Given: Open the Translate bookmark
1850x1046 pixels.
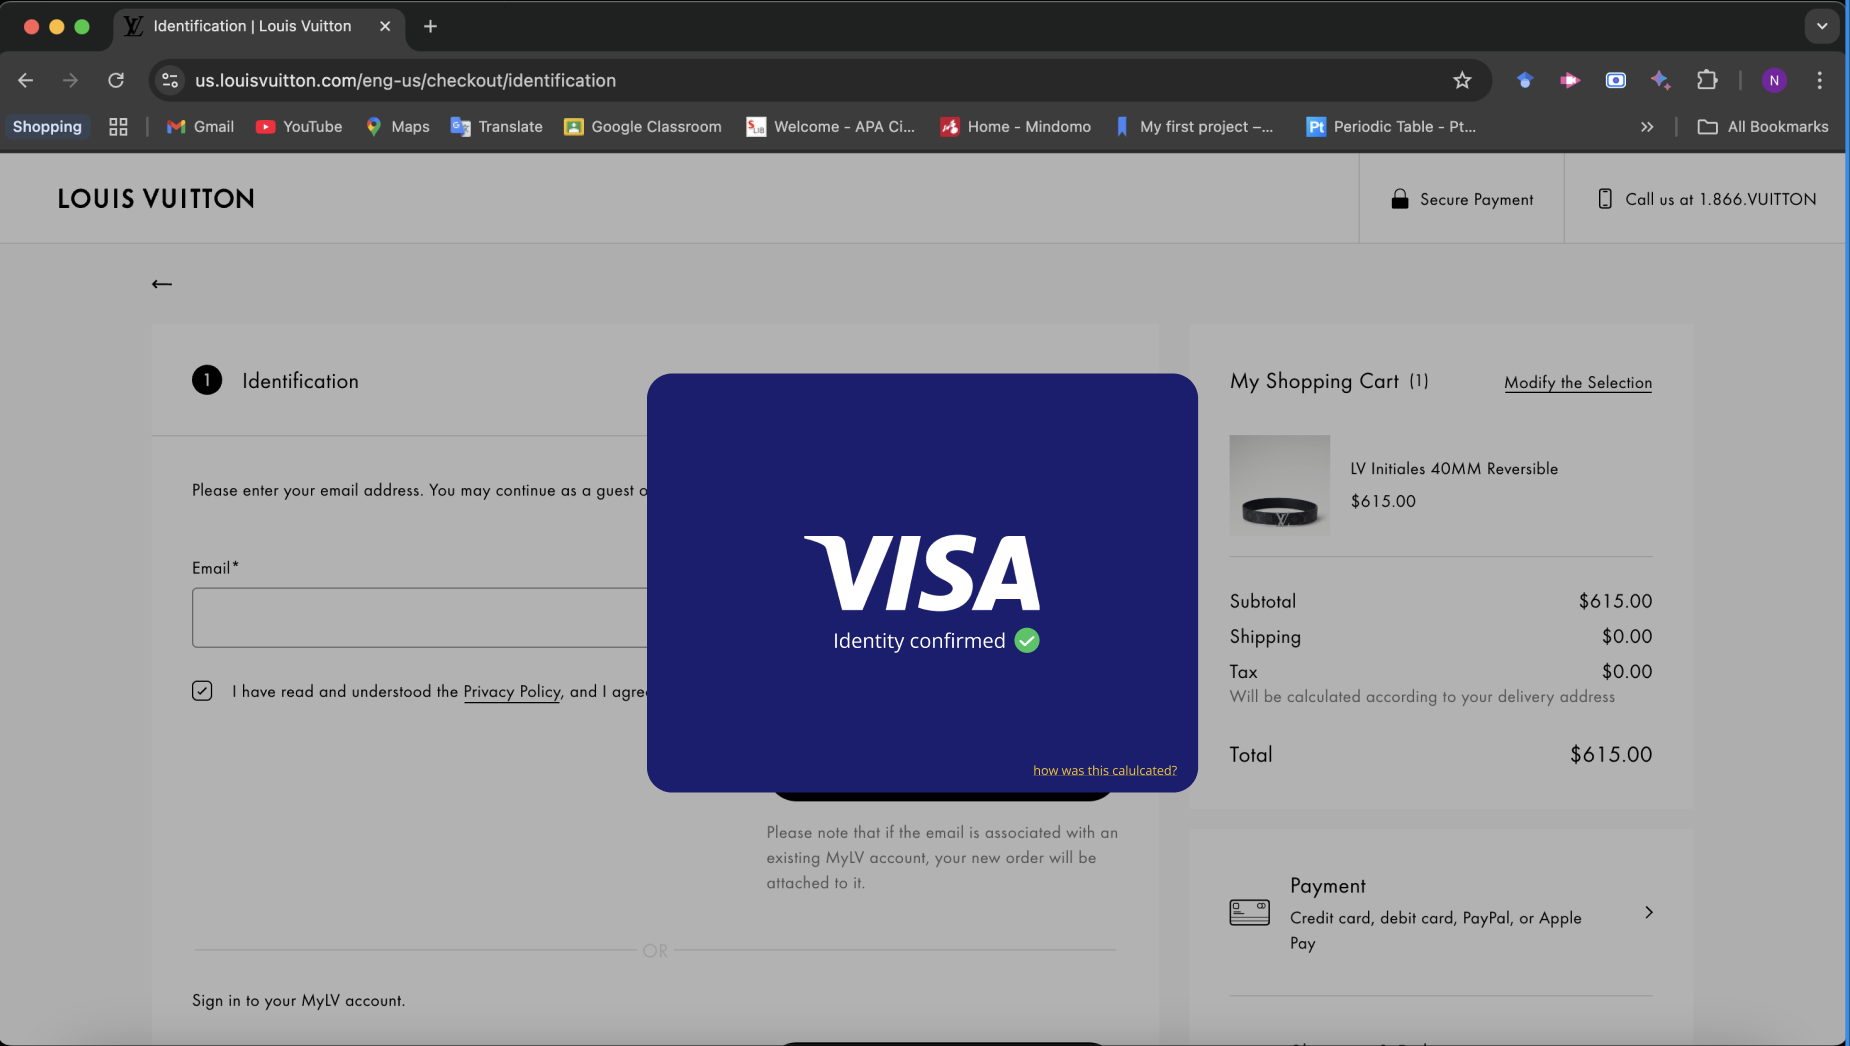Looking at the screenshot, I should click(x=497, y=127).
